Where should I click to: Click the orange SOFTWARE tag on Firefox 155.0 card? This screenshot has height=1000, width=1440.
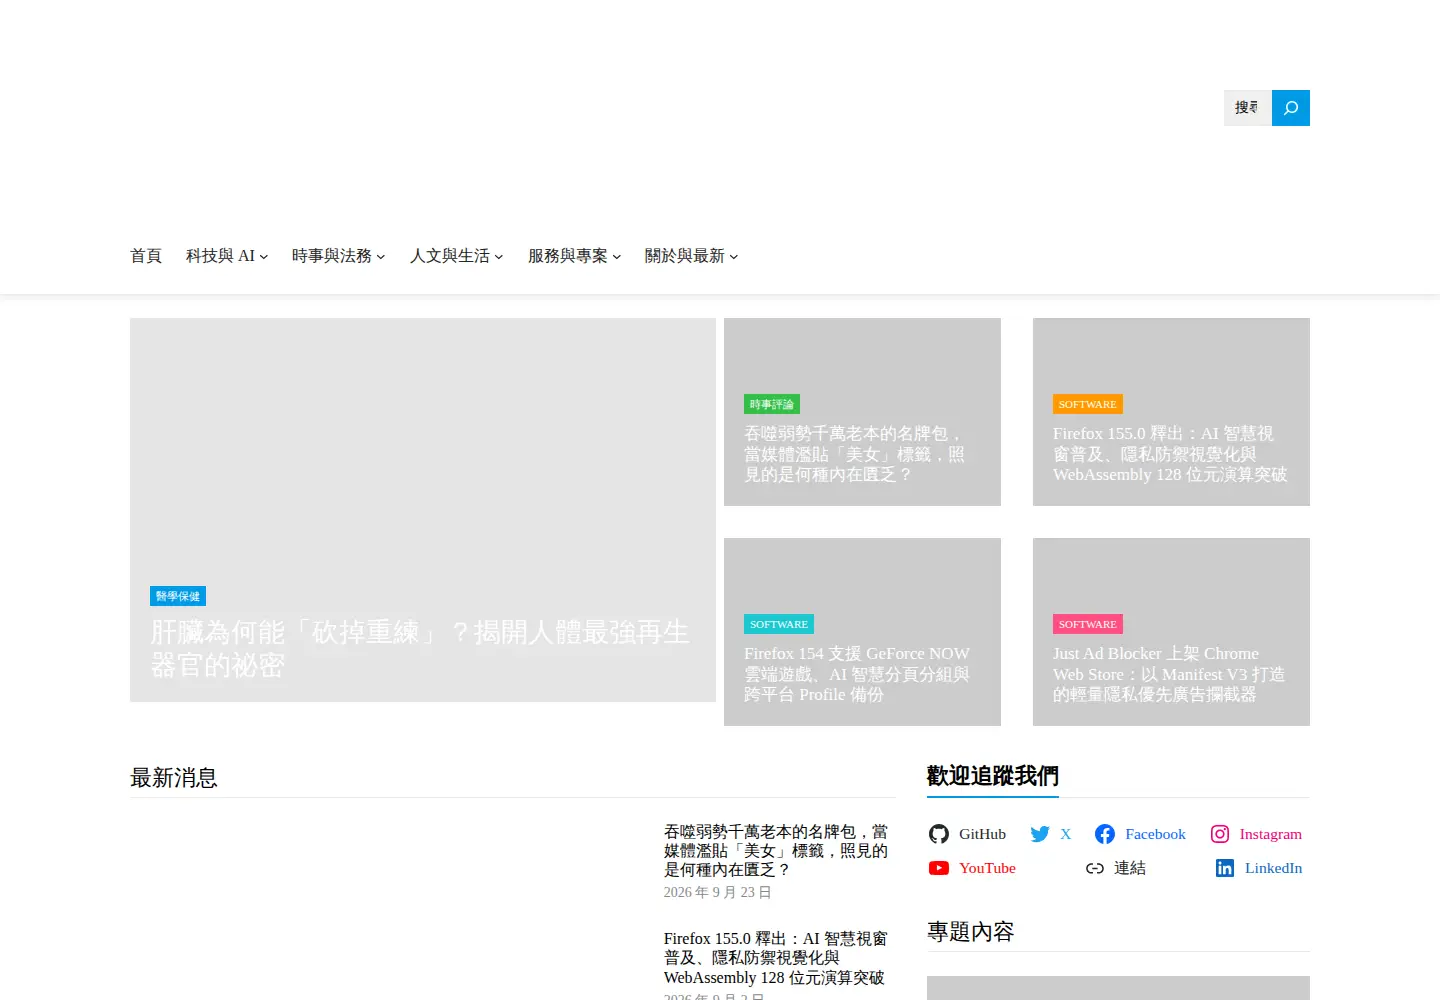tap(1088, 404)
